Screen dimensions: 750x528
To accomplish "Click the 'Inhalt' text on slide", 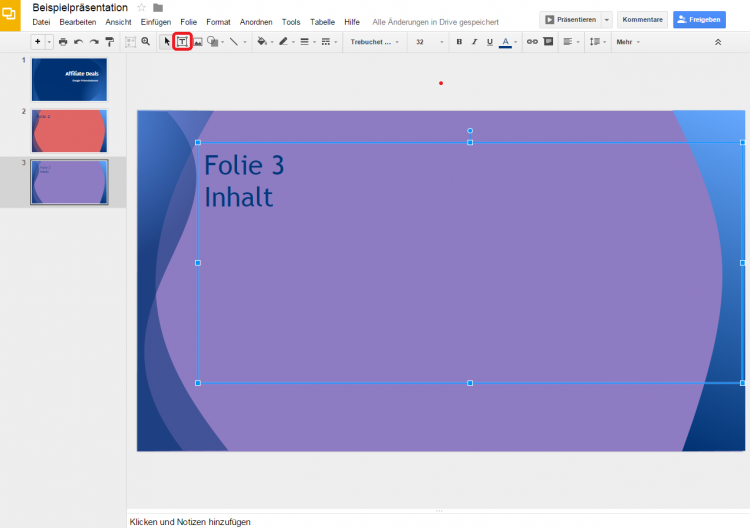I will pos(239,197).
